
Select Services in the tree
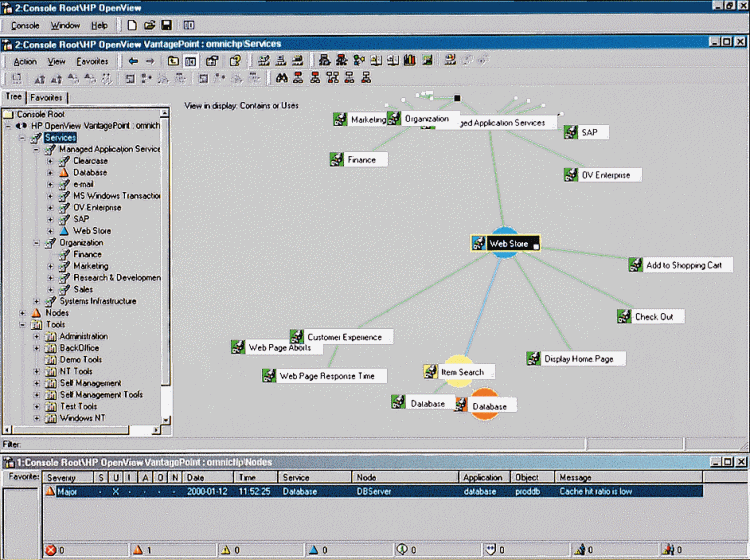[x=60, y=138]
